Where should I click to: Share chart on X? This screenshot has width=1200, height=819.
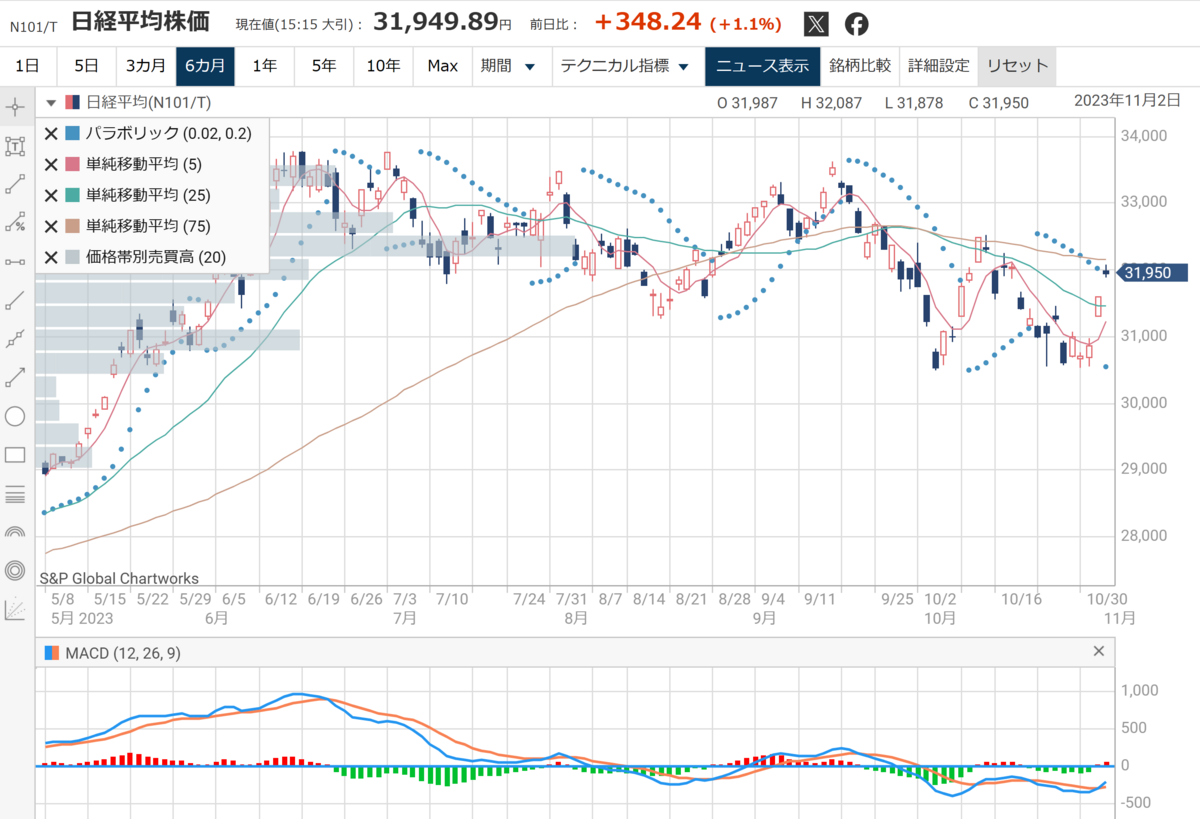(817, 24)
